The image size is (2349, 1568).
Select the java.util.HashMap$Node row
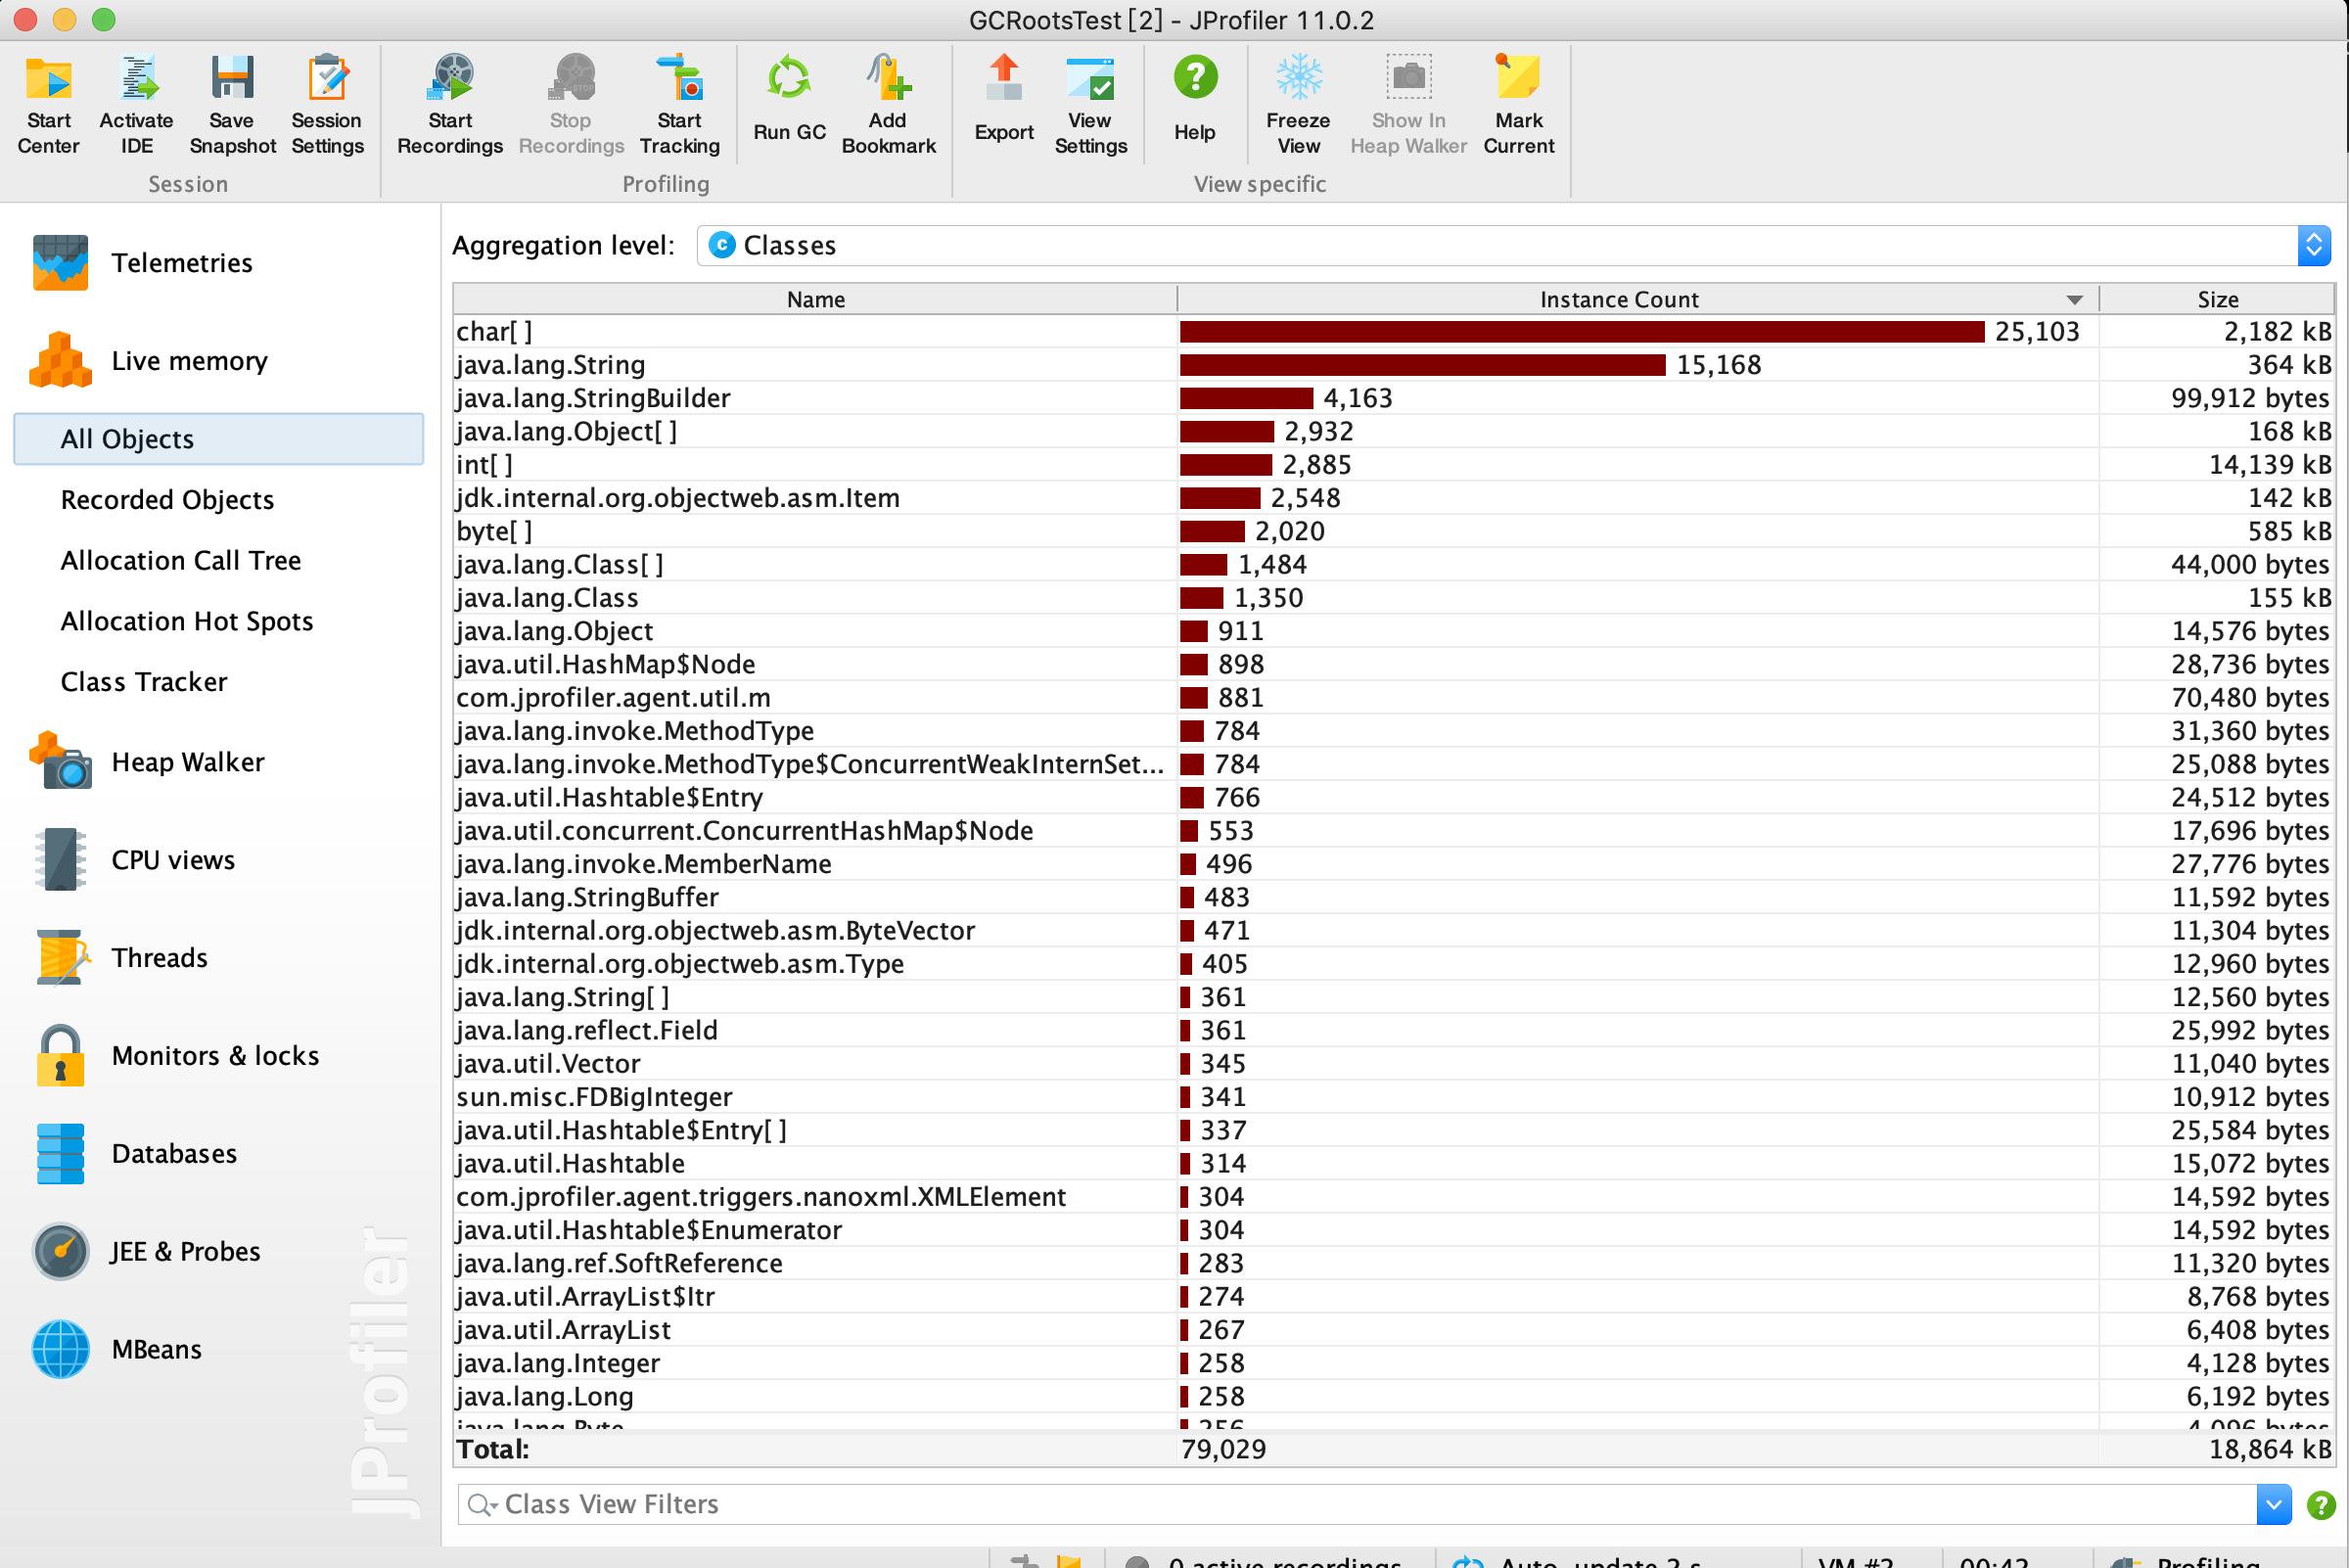click(x=1394, y=664)
